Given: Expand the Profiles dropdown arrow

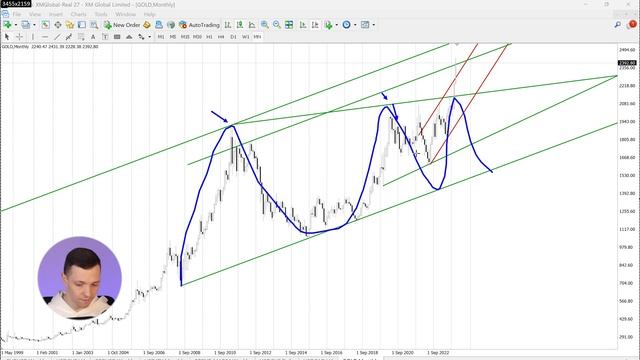Looking at the screenshot, I should coord(34,25).
